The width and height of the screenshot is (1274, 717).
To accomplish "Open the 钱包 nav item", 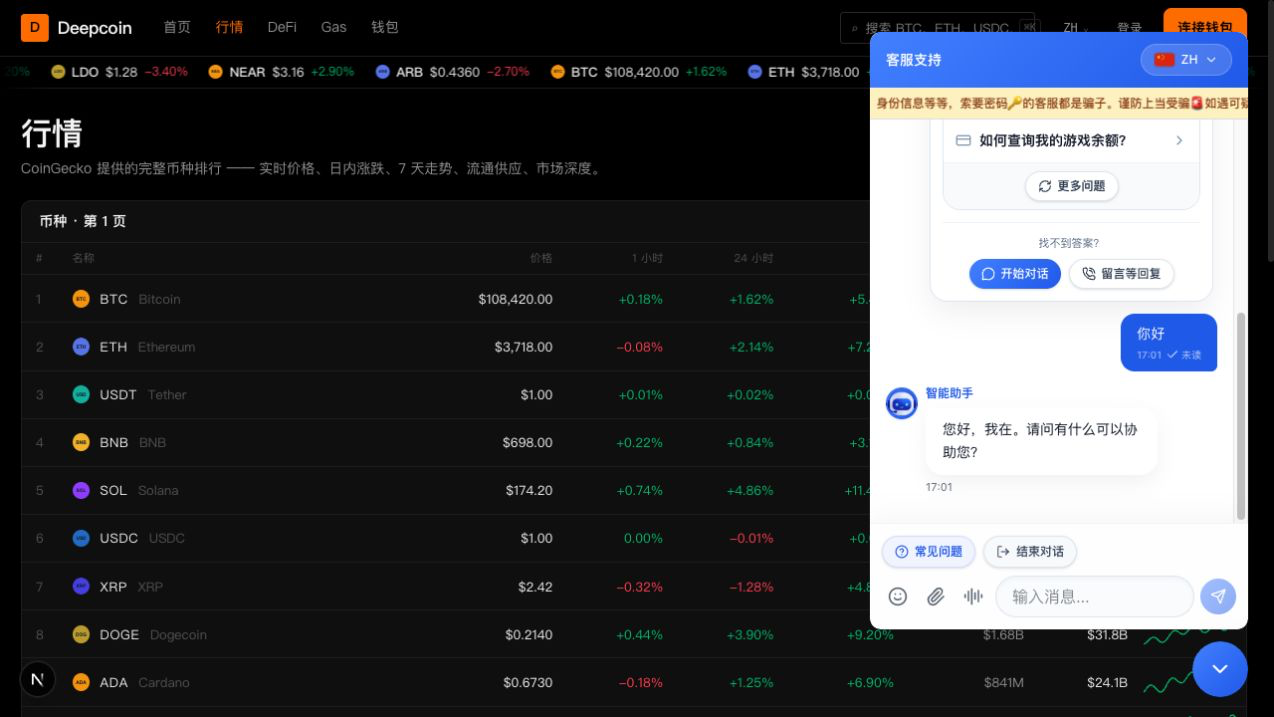I will coord(385,27).
